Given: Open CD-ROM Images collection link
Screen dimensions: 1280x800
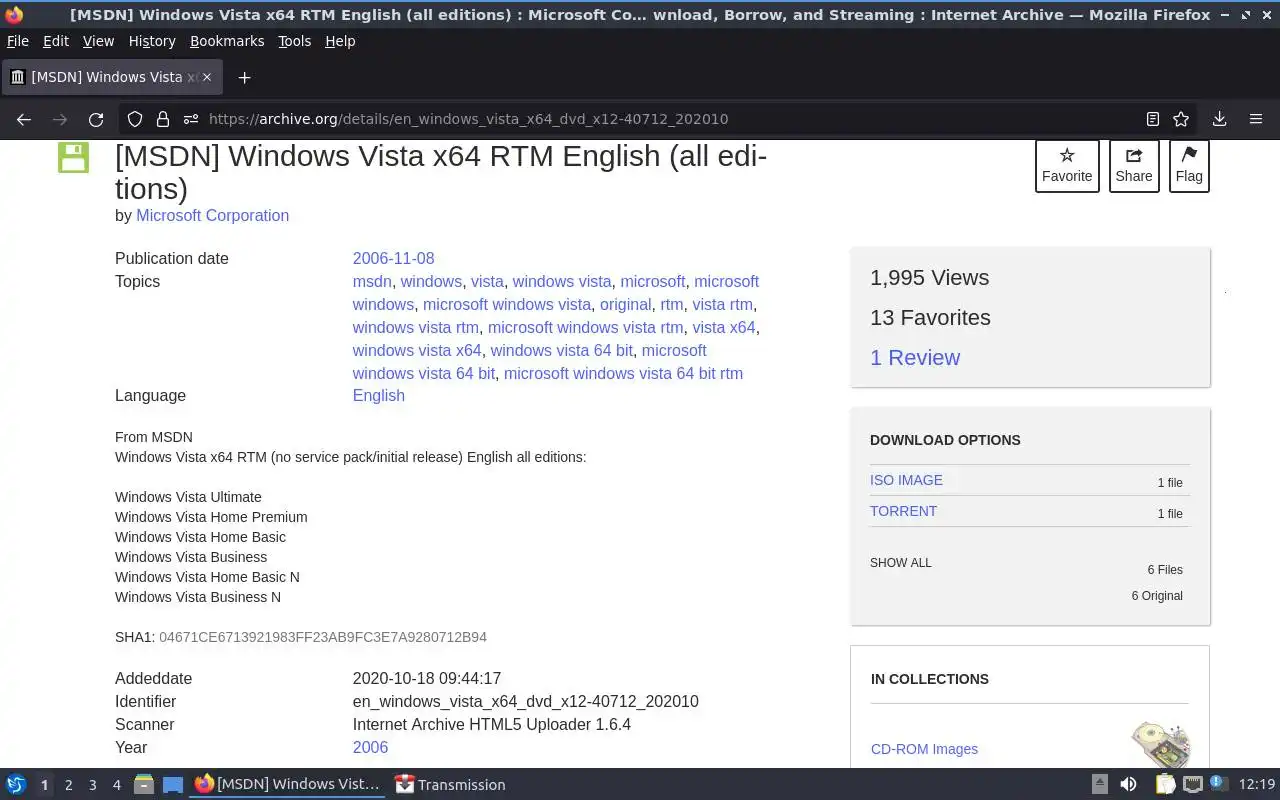Looking at the screenshot, I should [x=924, y=749].
